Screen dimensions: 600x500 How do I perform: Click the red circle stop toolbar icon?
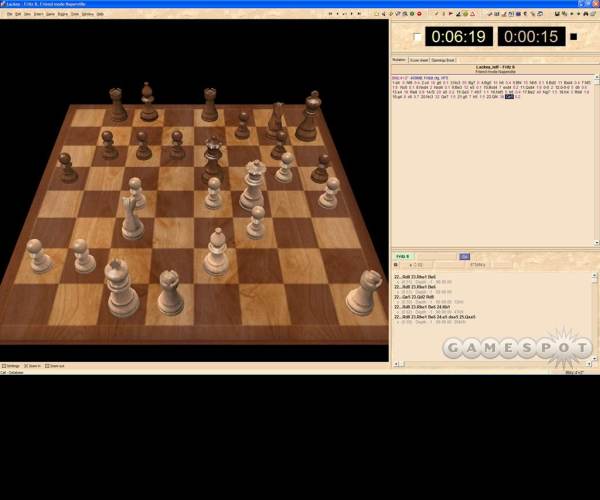(419, 14)
